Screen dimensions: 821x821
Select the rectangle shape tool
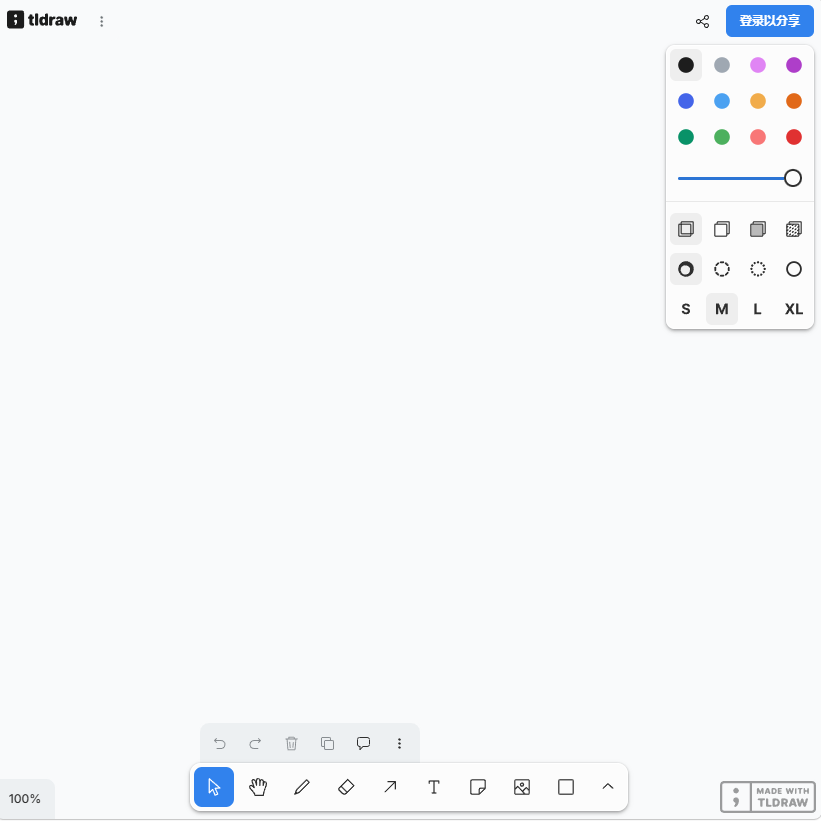pos(565,787)
